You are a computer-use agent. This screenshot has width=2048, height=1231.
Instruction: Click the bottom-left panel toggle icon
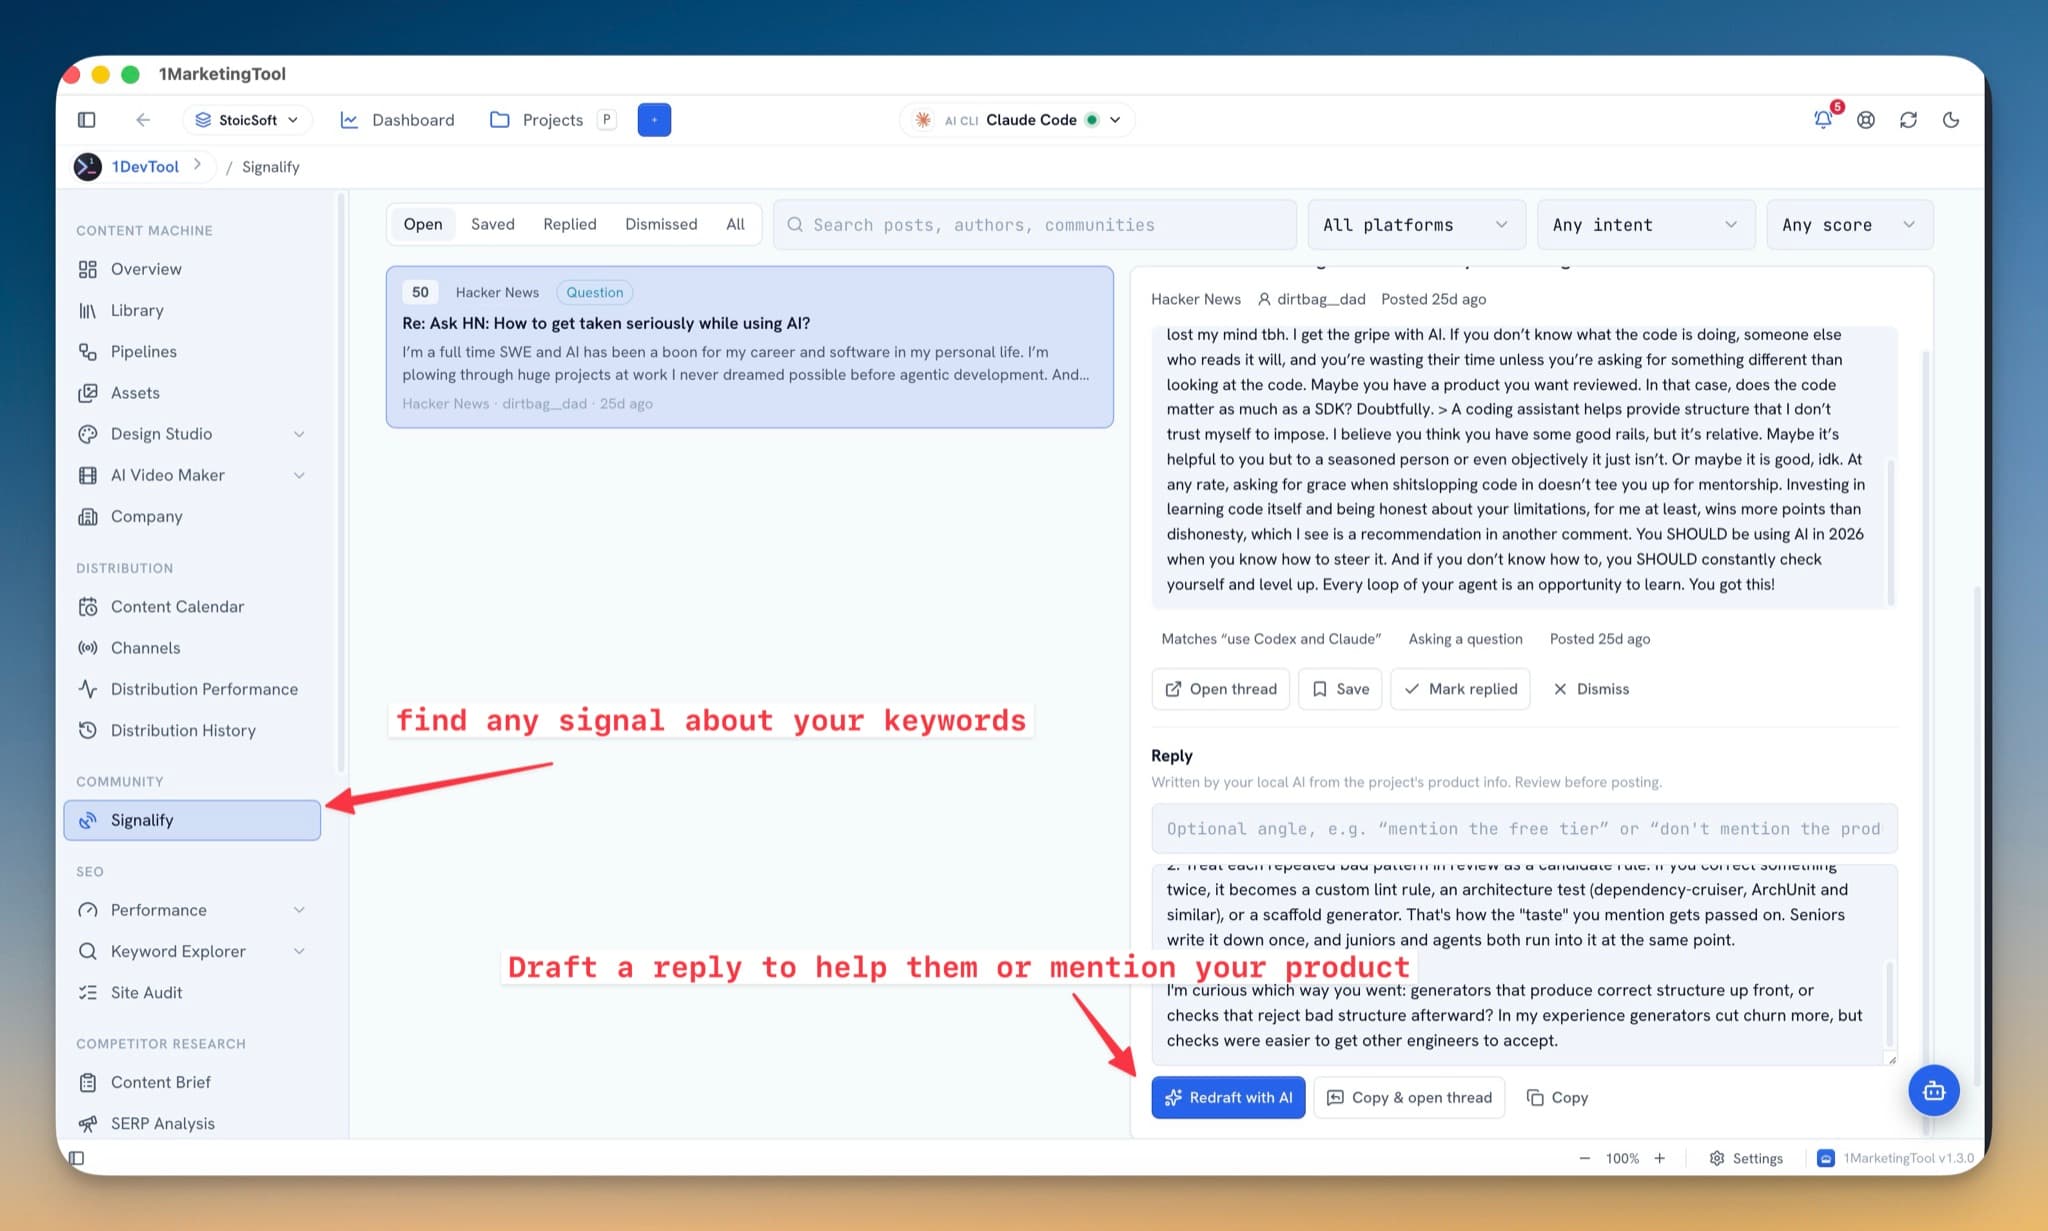coord(77,1158)
